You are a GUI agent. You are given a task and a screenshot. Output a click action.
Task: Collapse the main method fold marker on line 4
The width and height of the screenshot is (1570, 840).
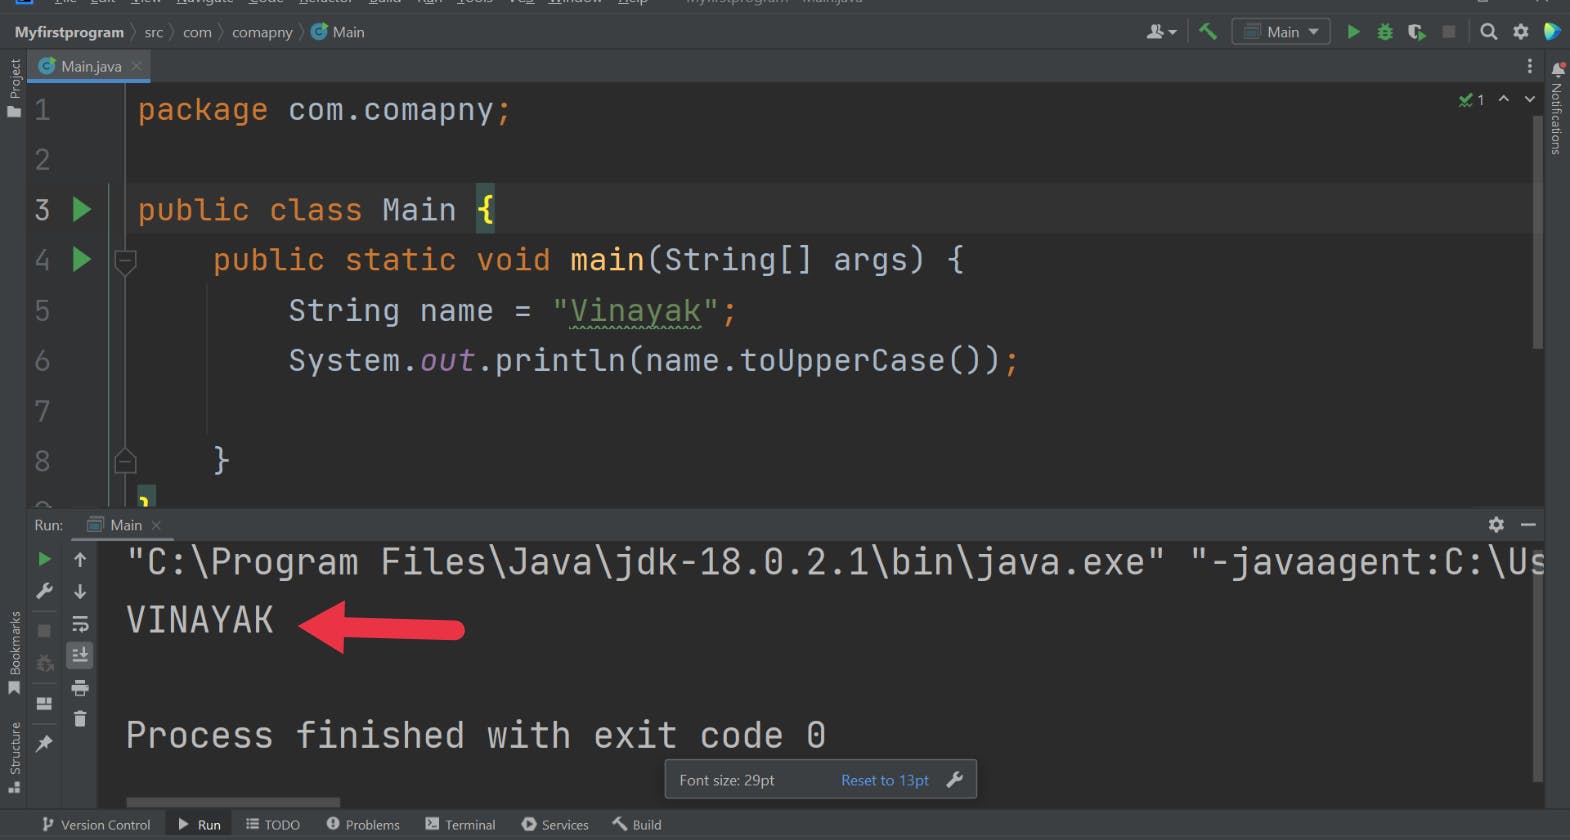click(x=125, y=263)
